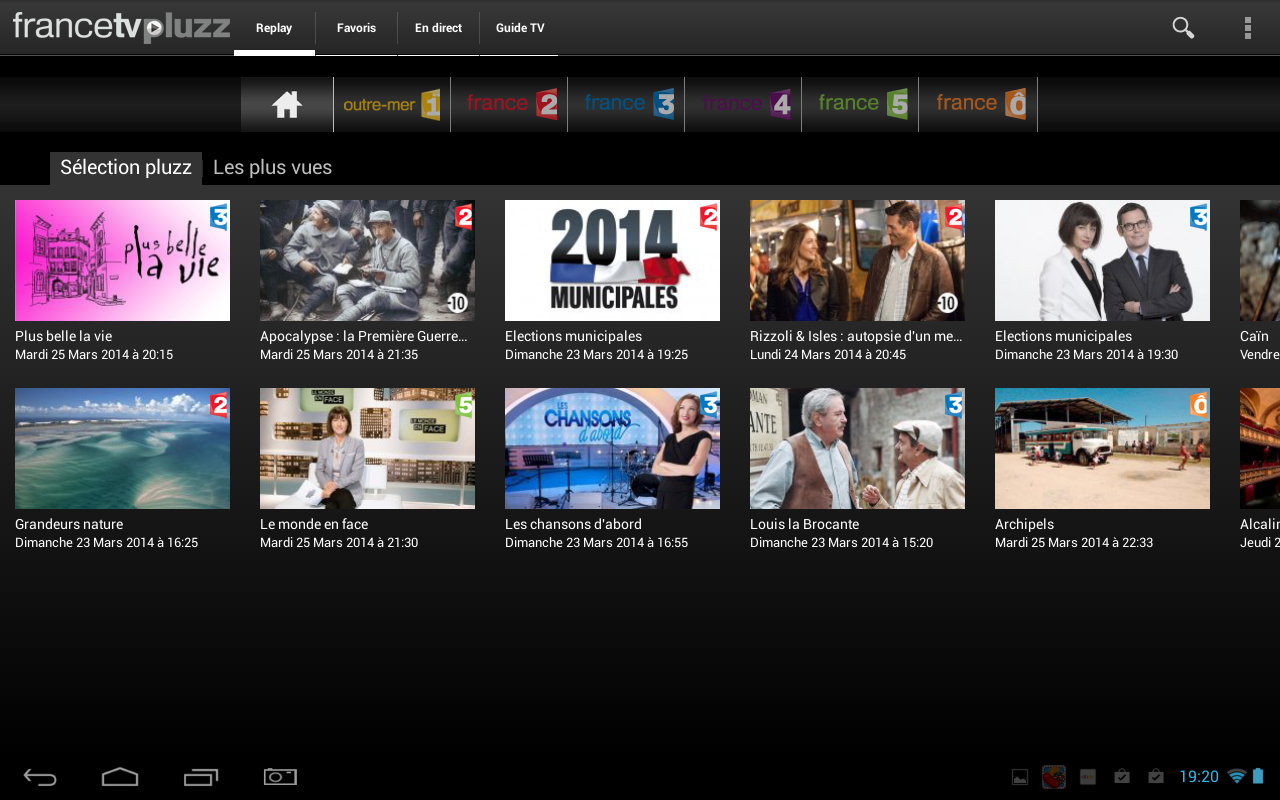This screenshot has width=1280, height=800.
Task: Tap date Dimanche 23 Mars 2014 à 15:20
Action: [x=841, y=543]
